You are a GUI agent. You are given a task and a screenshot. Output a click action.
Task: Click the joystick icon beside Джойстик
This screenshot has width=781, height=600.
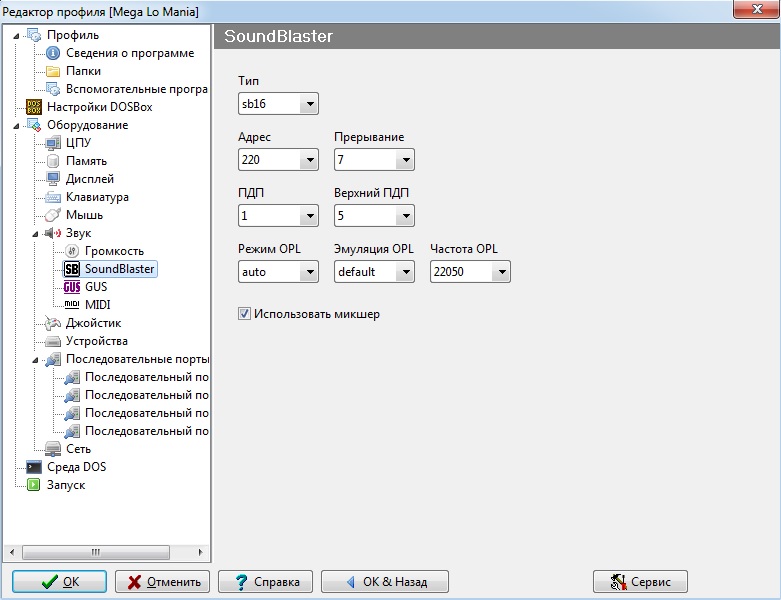point(53,323)
